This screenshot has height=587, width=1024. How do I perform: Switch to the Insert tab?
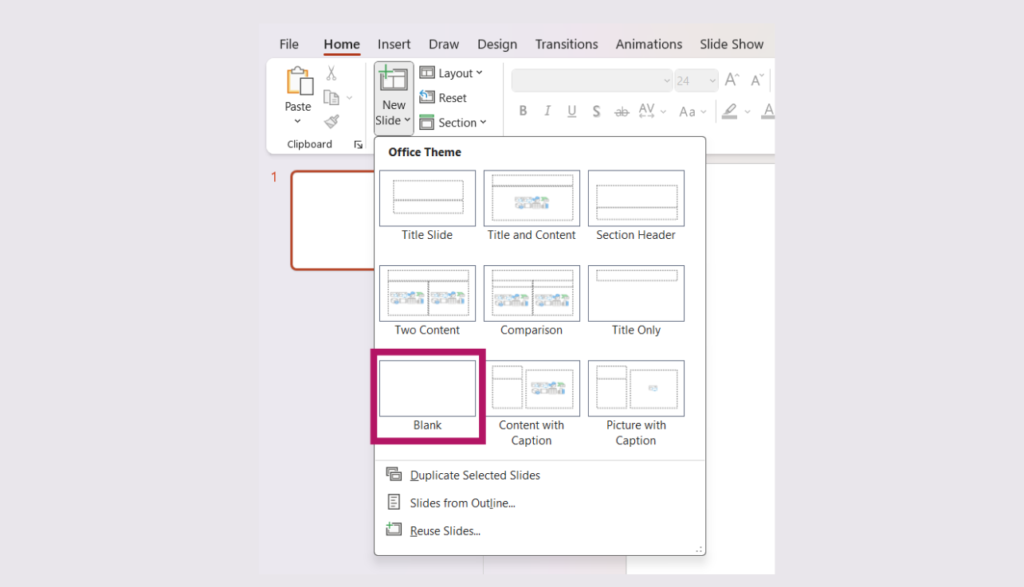pos(394,44)
